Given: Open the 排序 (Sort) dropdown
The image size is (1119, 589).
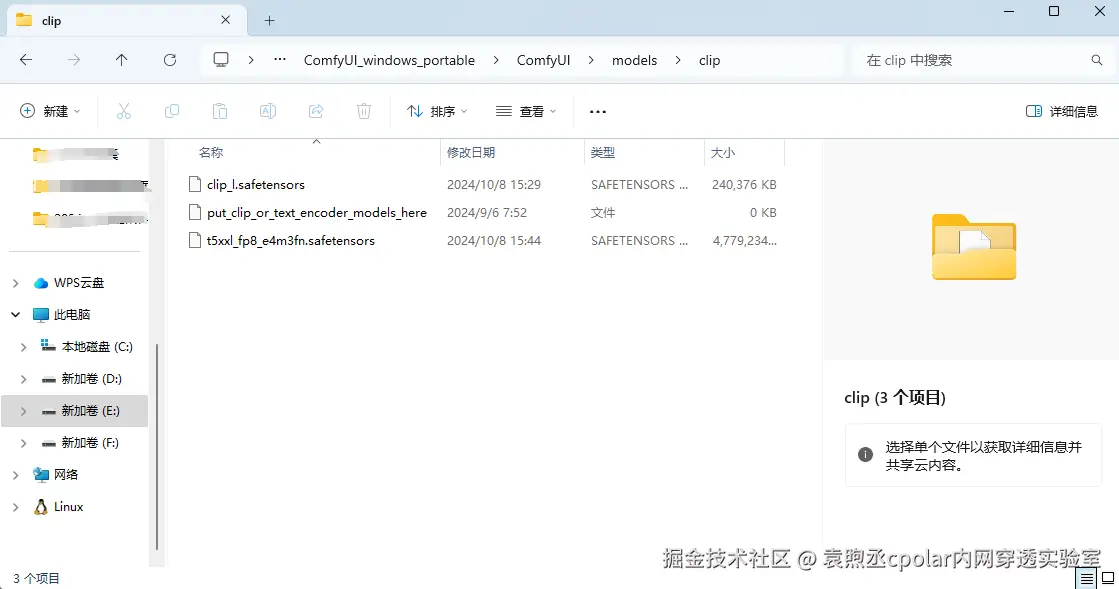Looking at the screenshot, I should pos(437,111).
